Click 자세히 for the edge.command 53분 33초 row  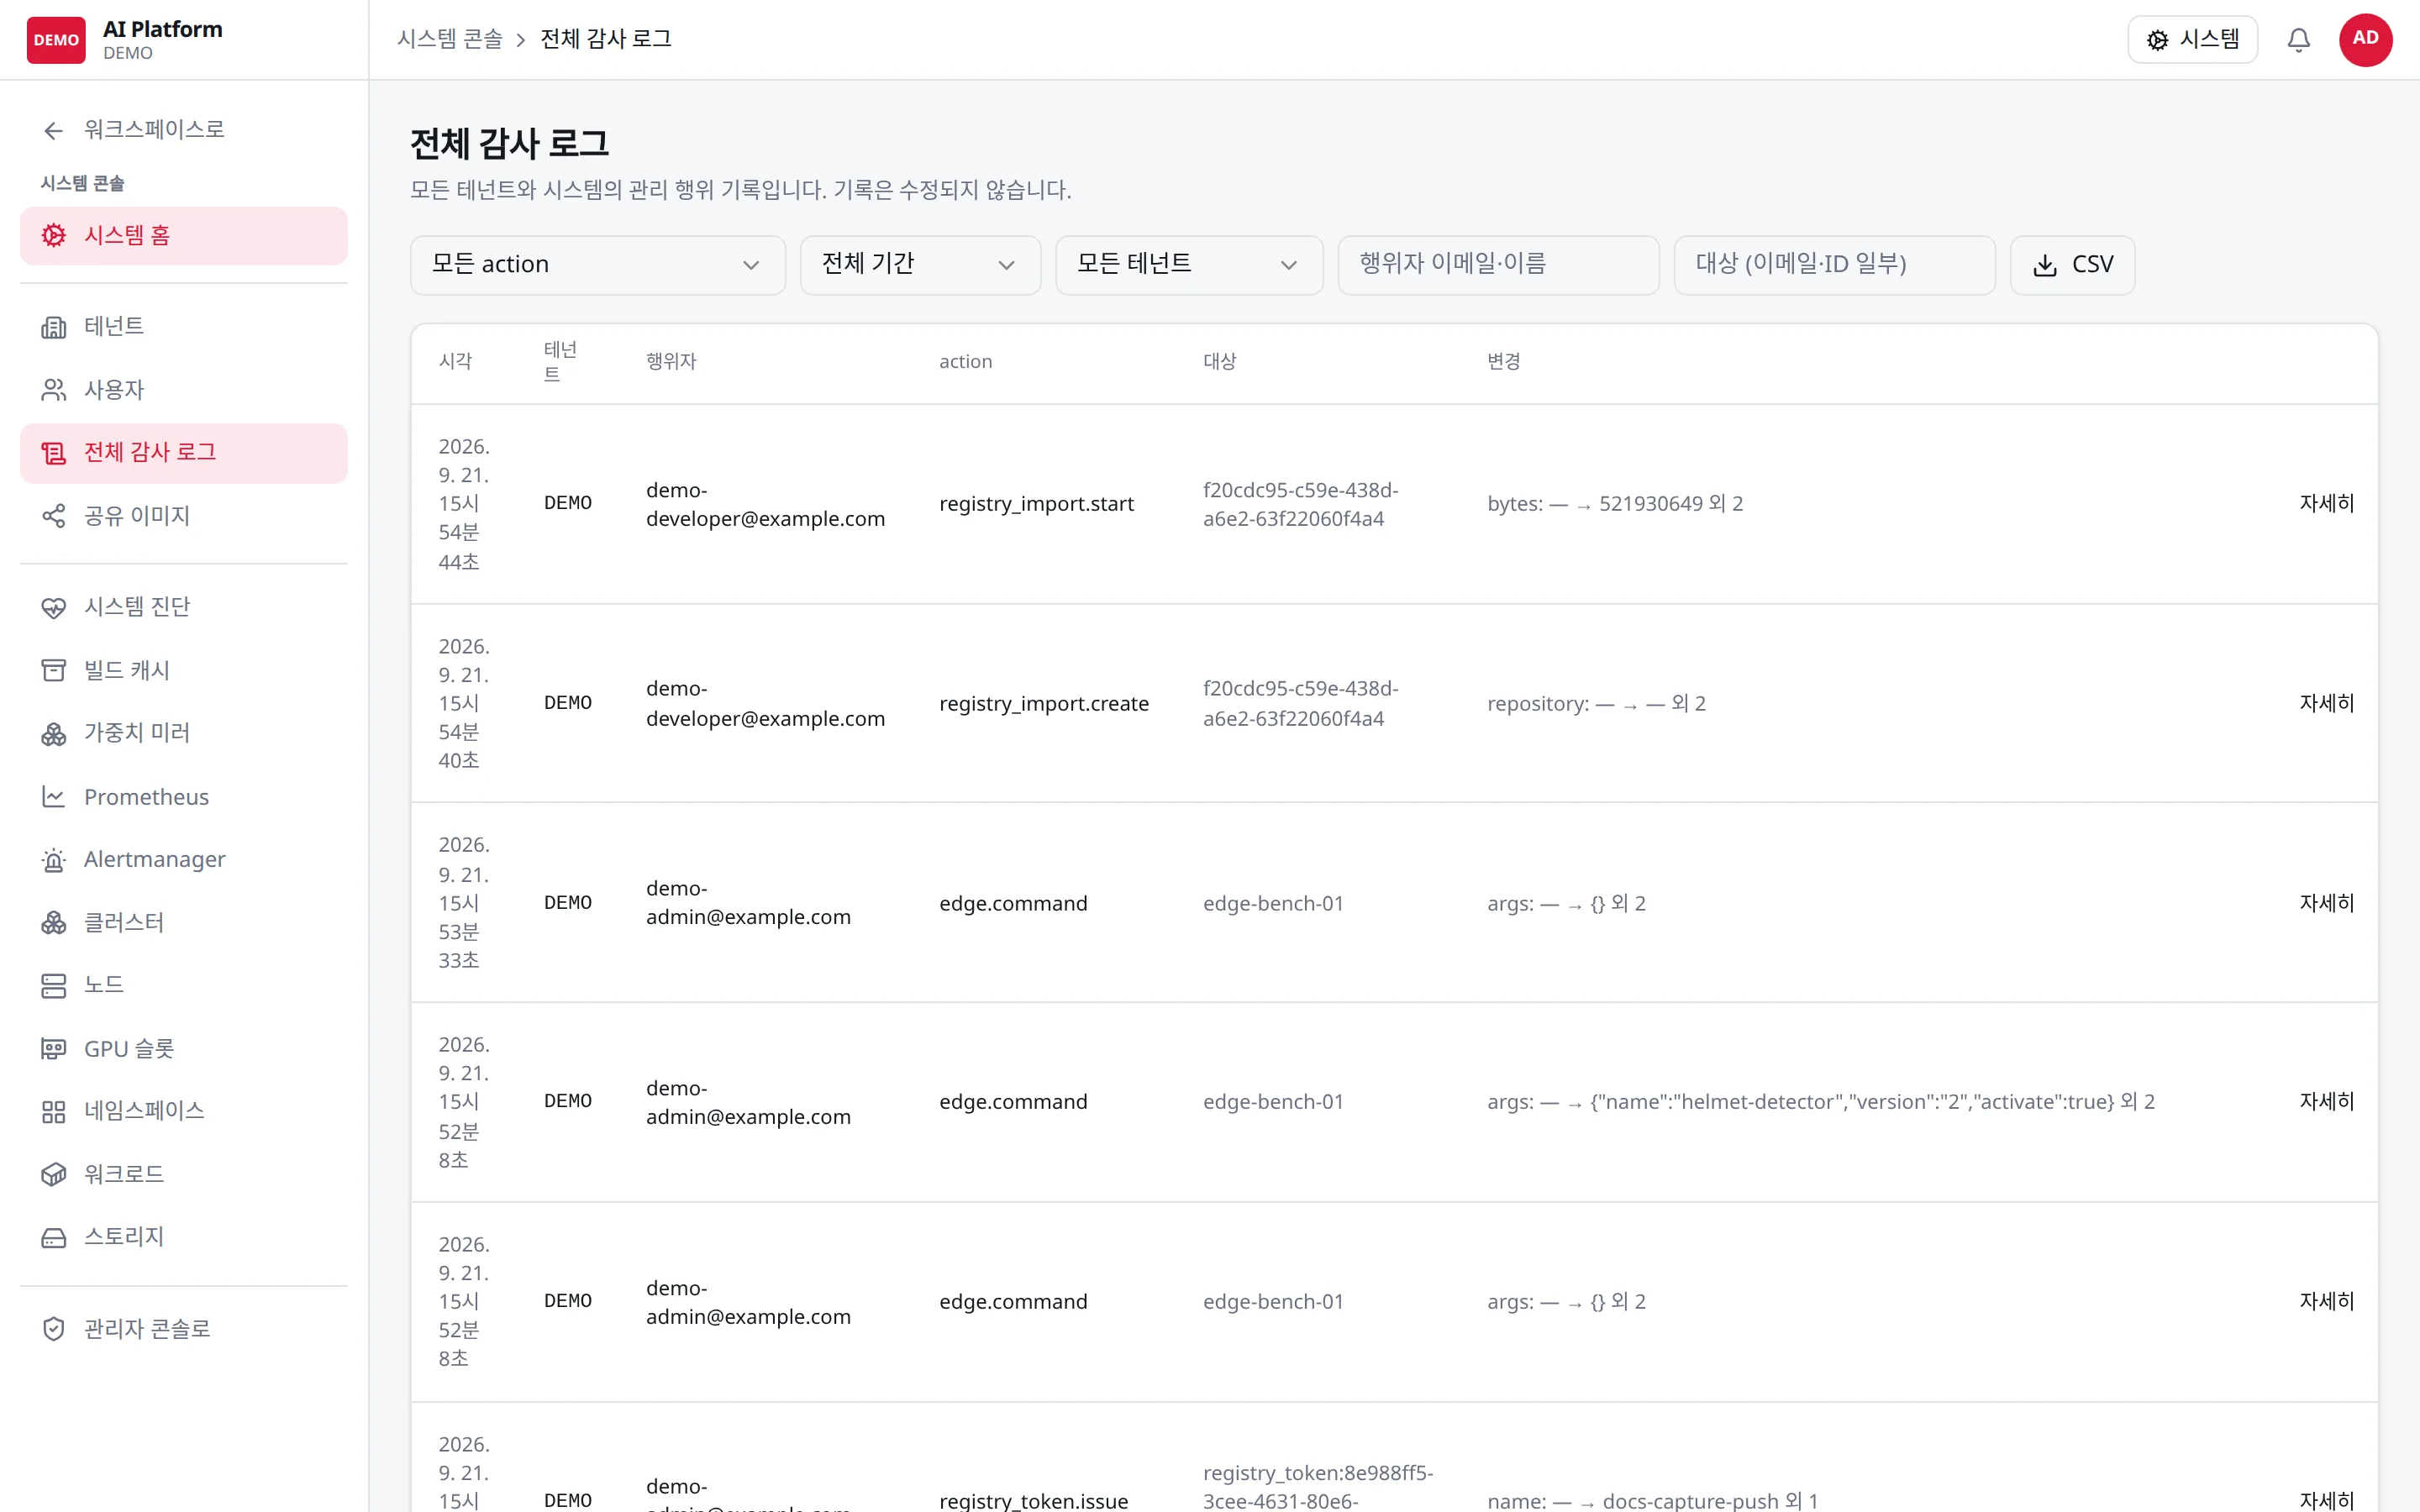click(x=2326, y=903)
